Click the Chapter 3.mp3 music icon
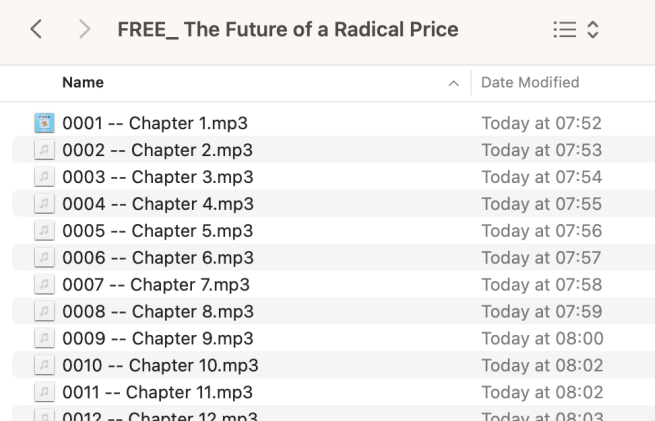This screenshot has width=655, height=421. [x=44, y=177]
